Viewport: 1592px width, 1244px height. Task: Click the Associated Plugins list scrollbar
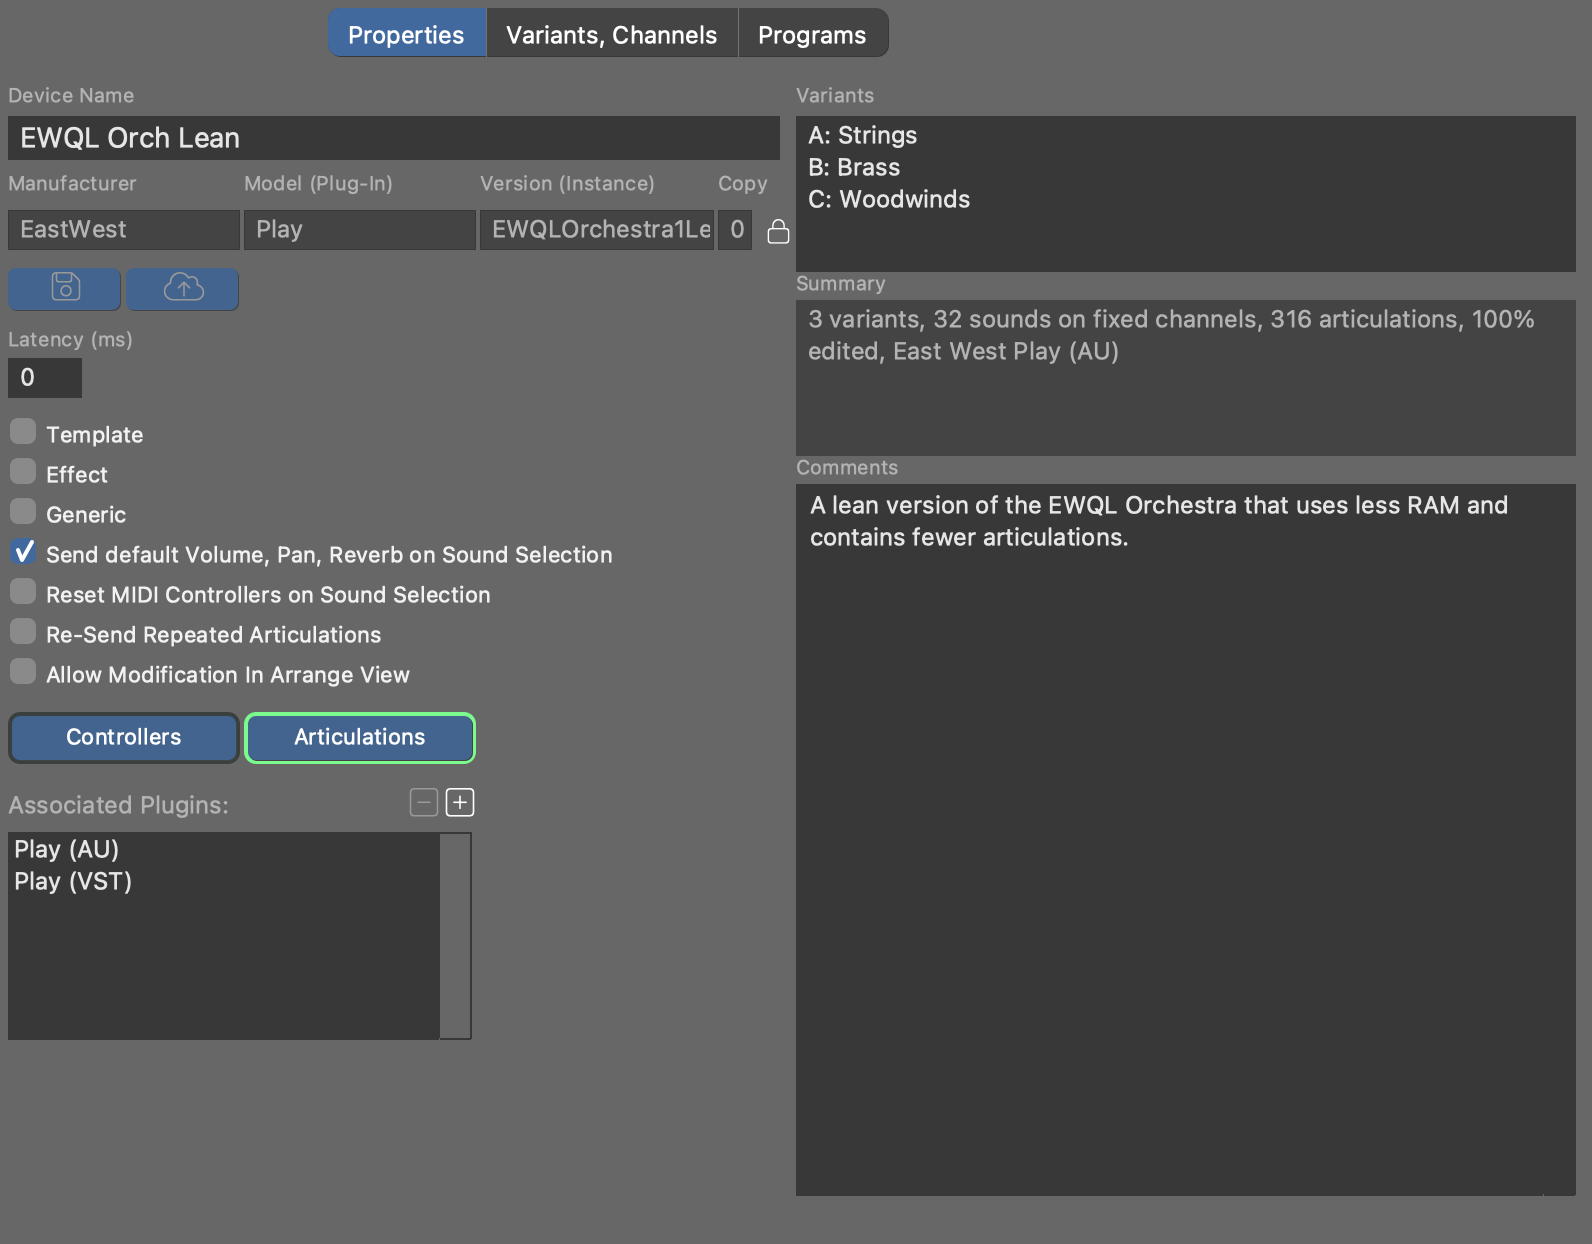[455, 935]
